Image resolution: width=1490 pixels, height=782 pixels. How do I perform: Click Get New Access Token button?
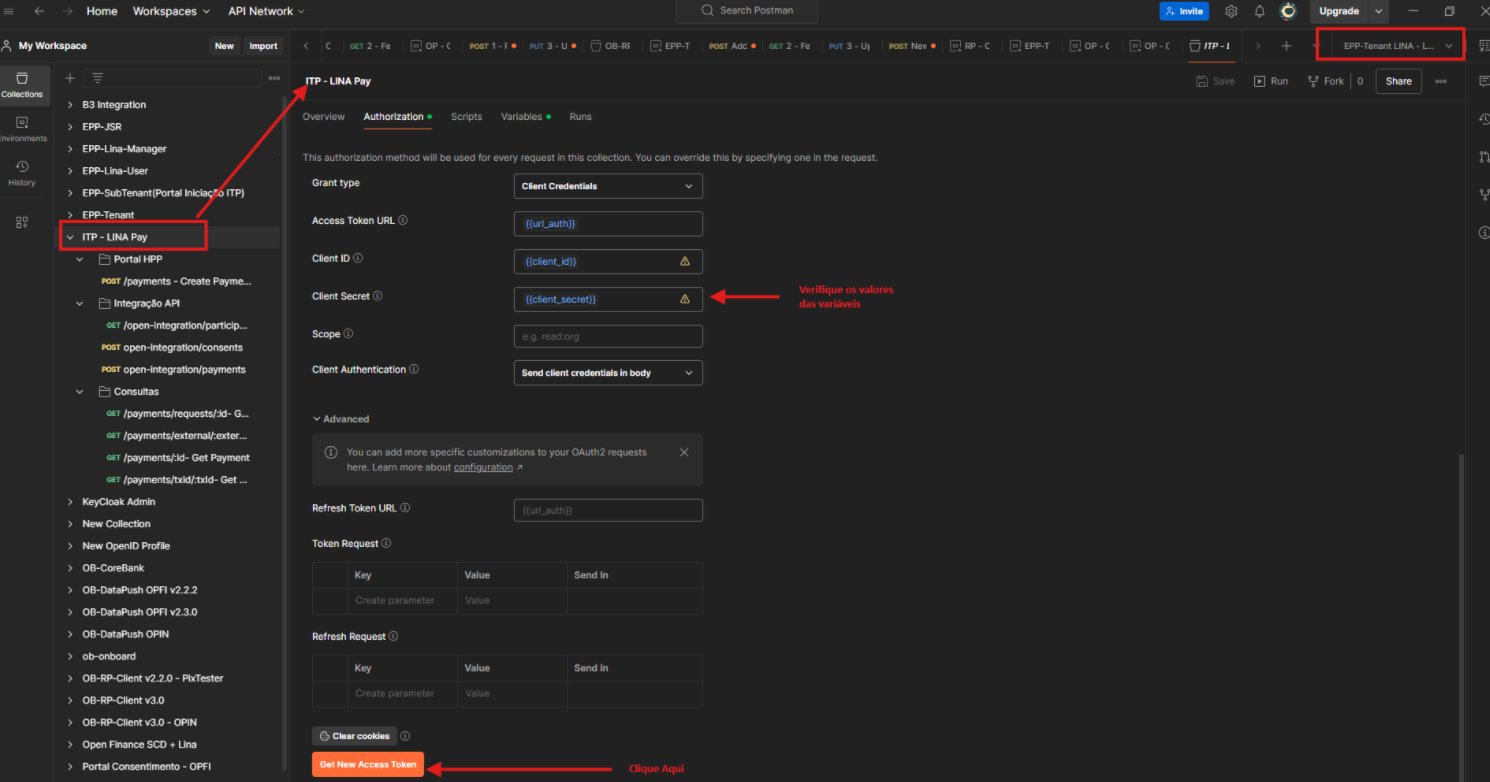point(368,765)
